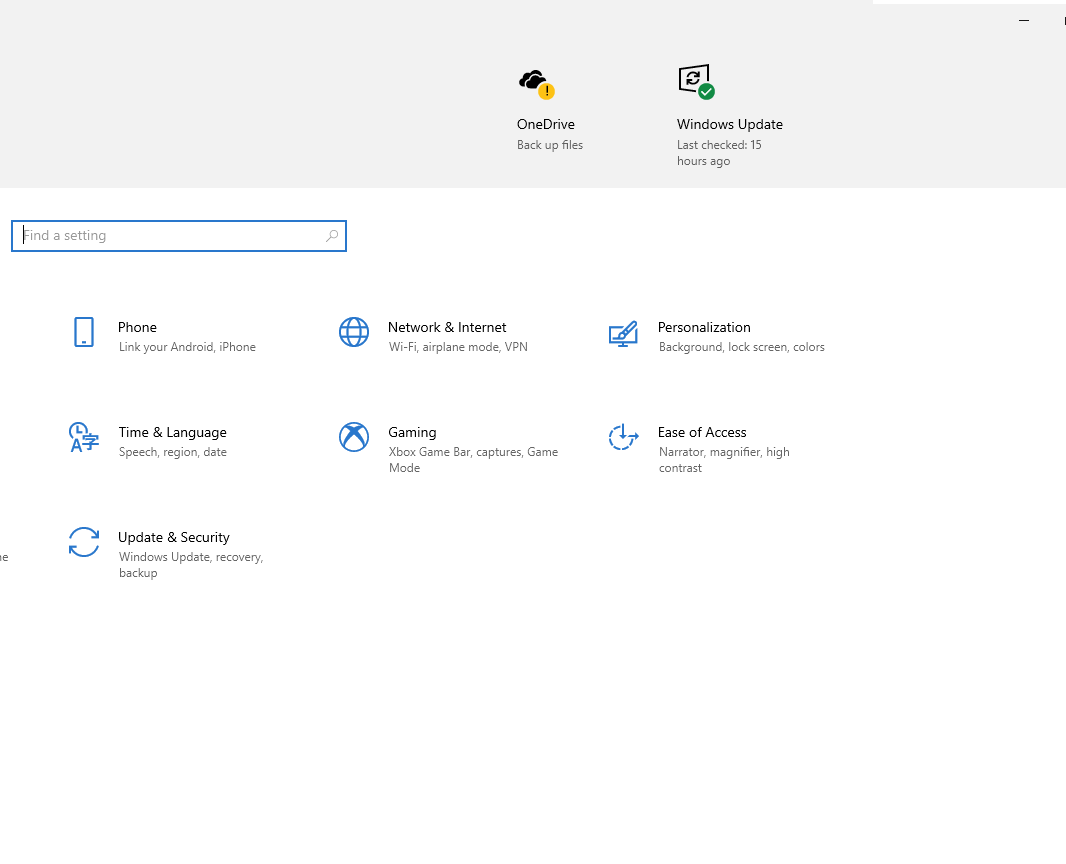Click 'Link your Android, iPhone' description
The image size is (1066, 864).
(x=187, y=347)
